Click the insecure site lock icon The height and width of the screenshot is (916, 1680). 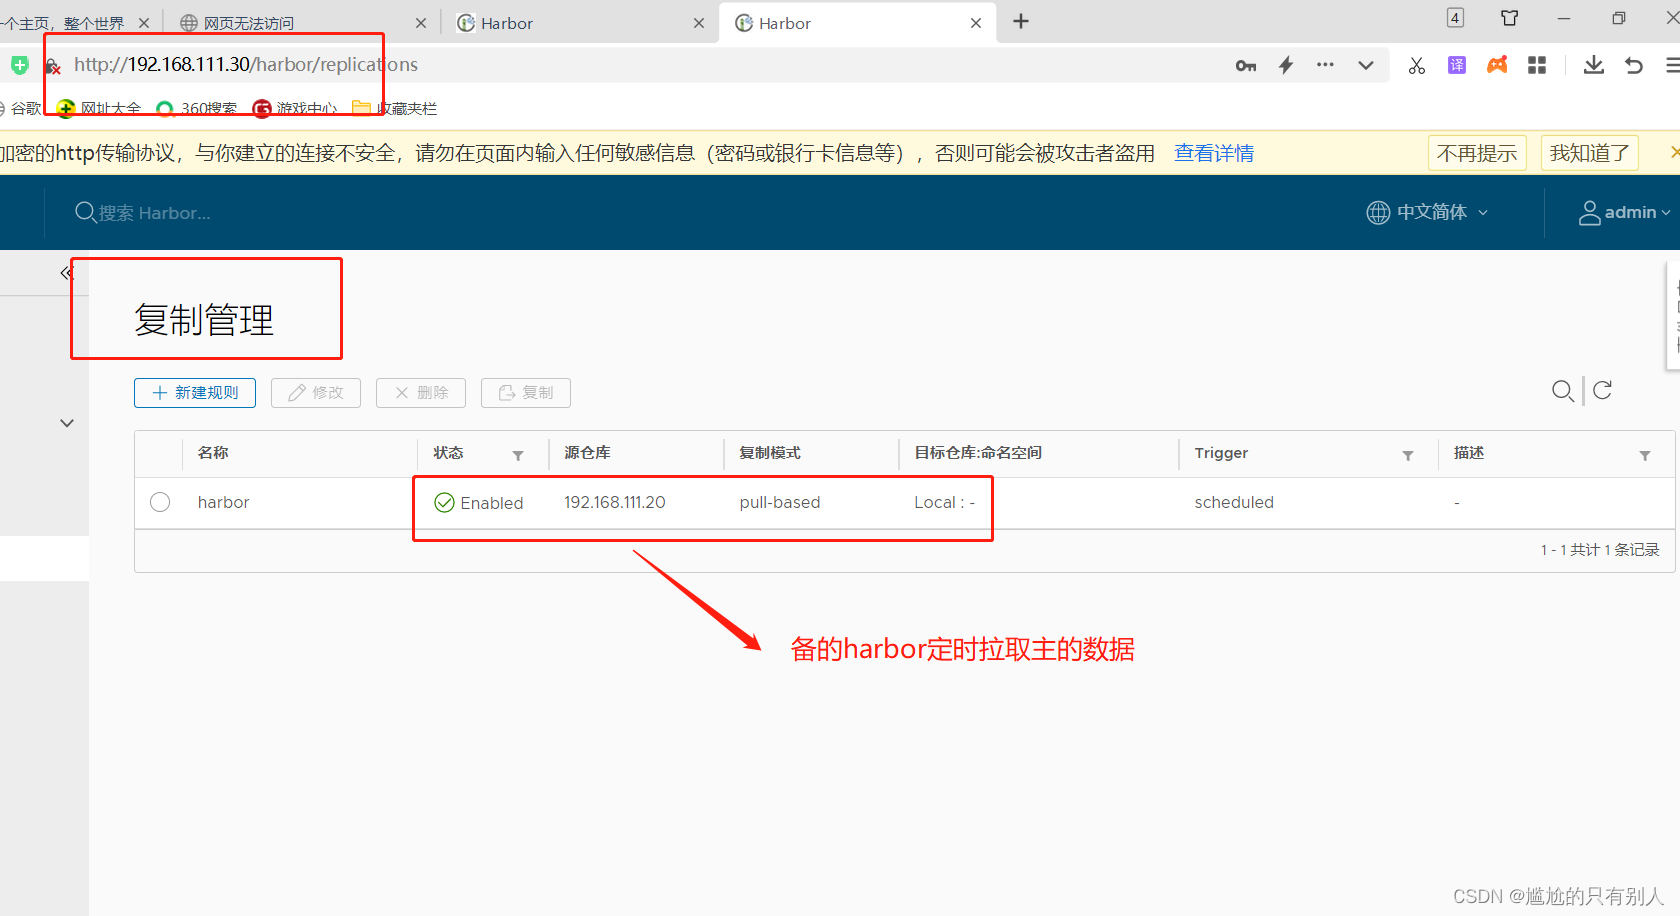click(x=53, y=66)
